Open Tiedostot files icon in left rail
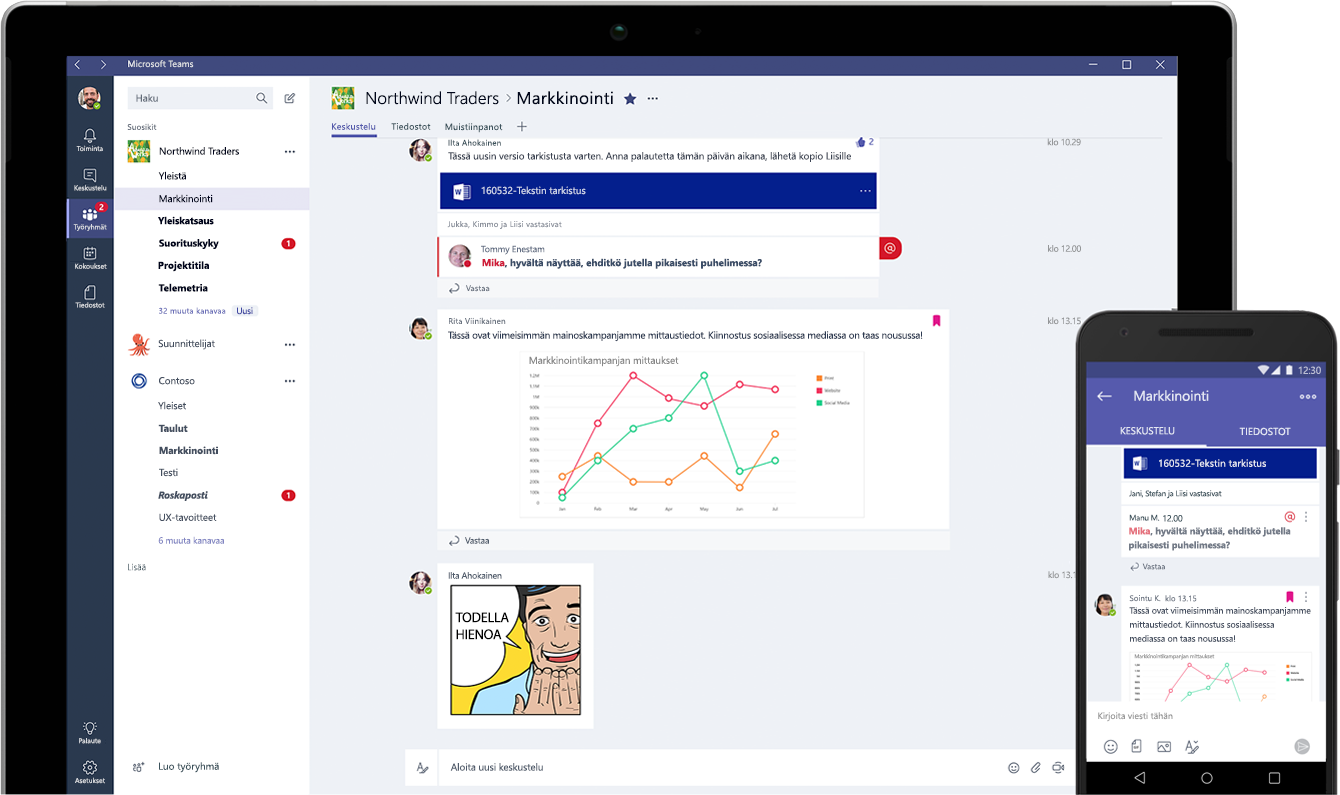Screen dimensions: 1340x795 (x=90, y=295)
